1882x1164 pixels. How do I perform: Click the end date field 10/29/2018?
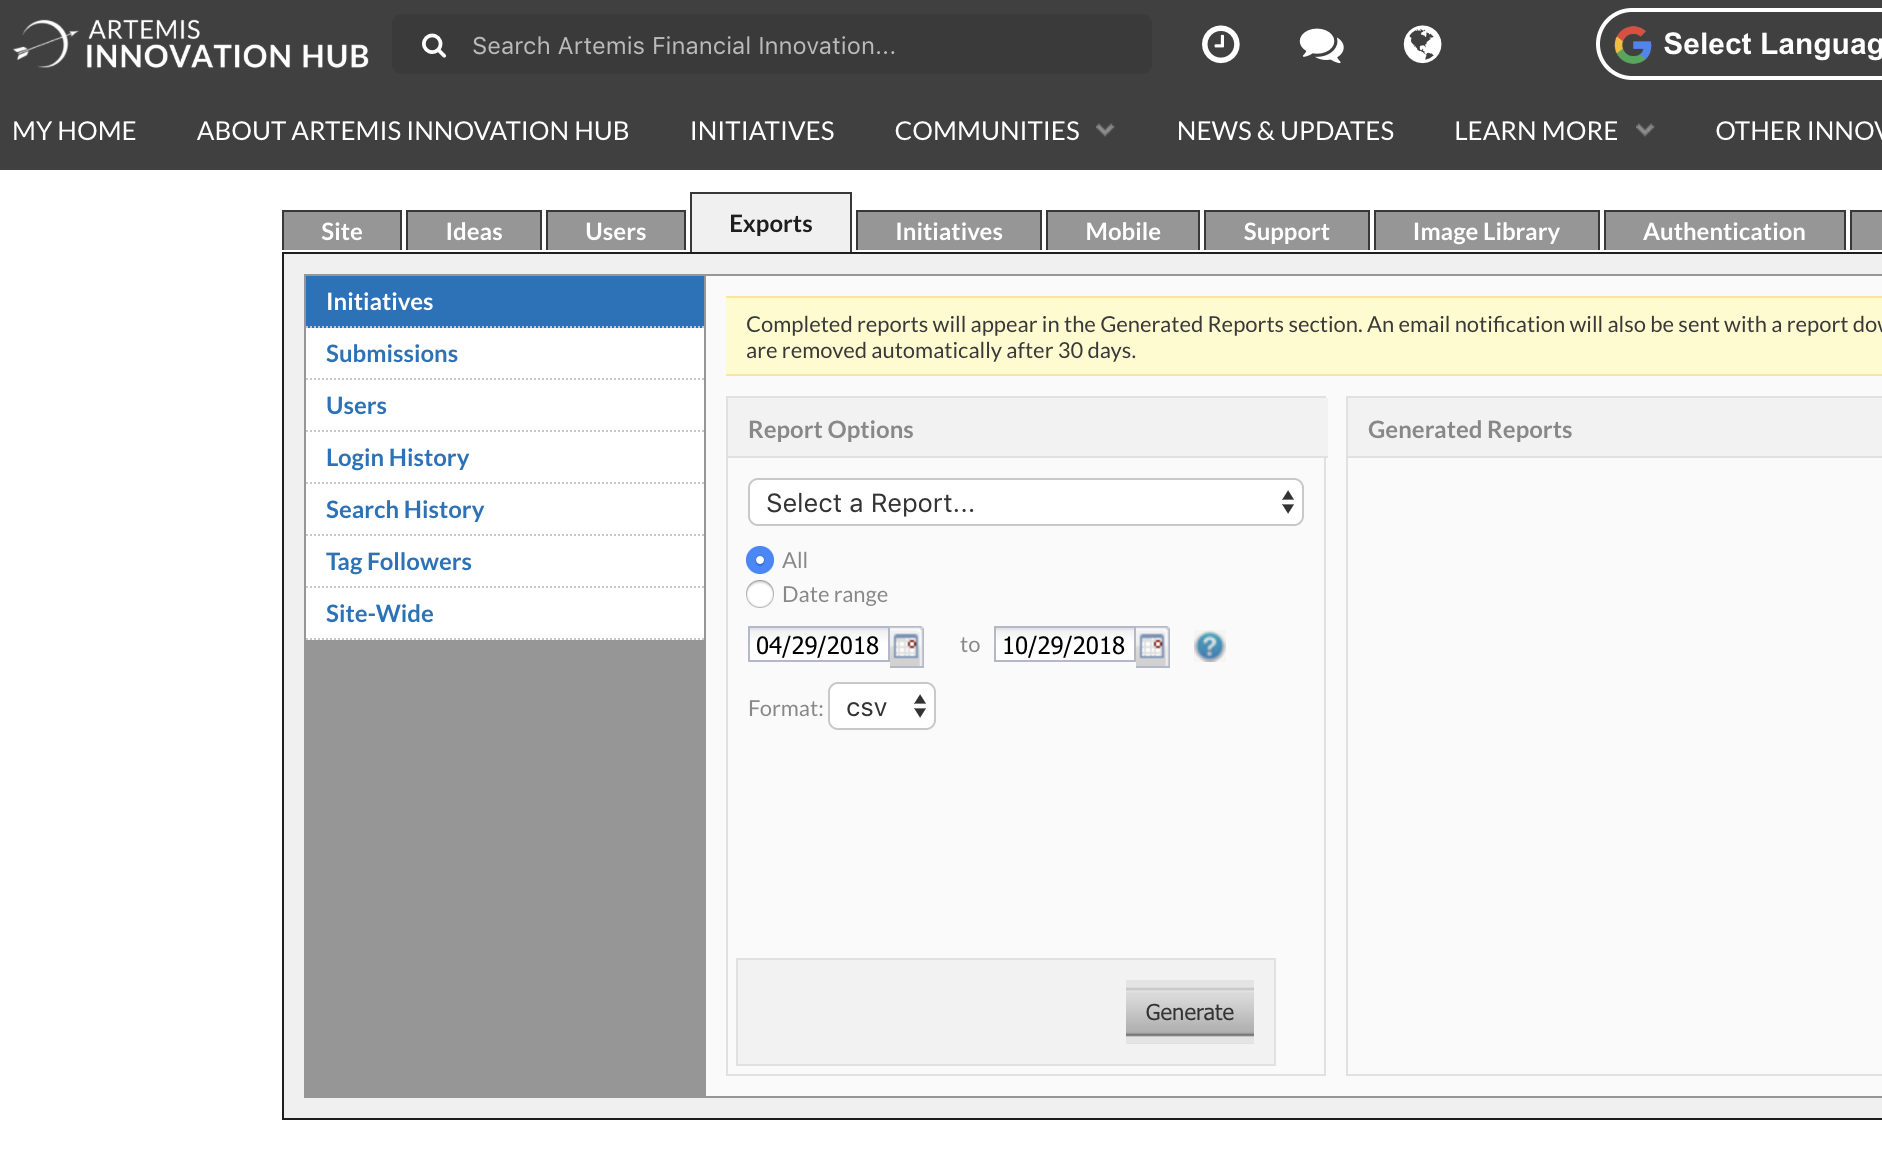pos(1064,645)
